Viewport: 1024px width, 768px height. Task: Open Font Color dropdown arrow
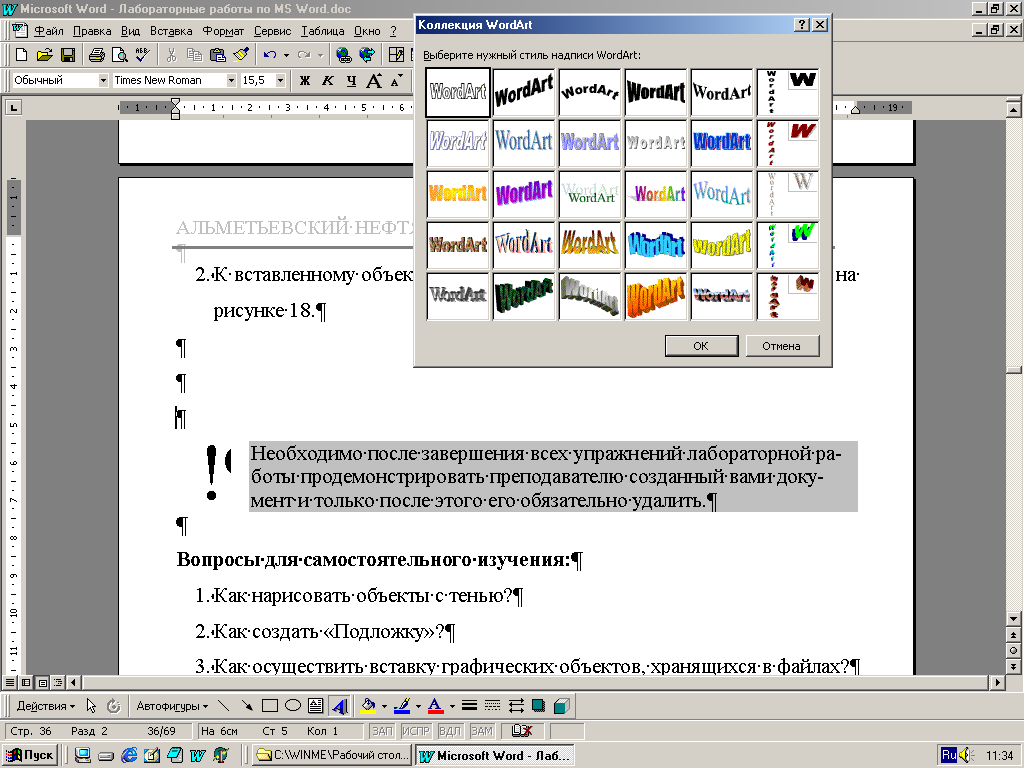[x=452, y=706]
